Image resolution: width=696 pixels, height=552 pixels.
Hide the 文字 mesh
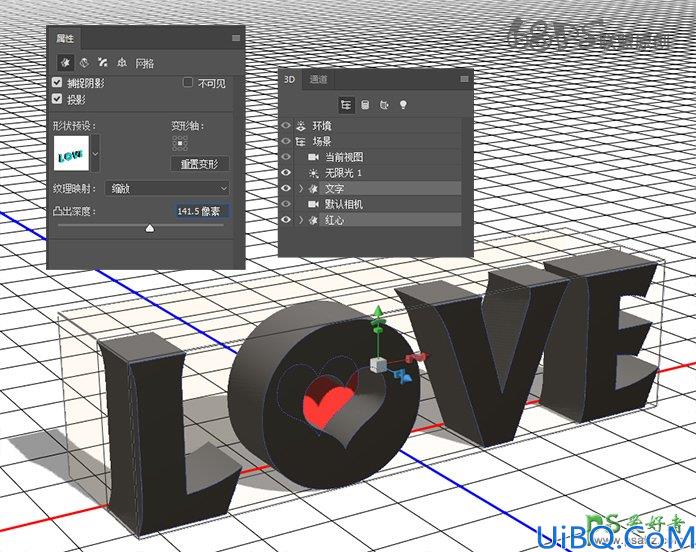click(x=286, y=188)
